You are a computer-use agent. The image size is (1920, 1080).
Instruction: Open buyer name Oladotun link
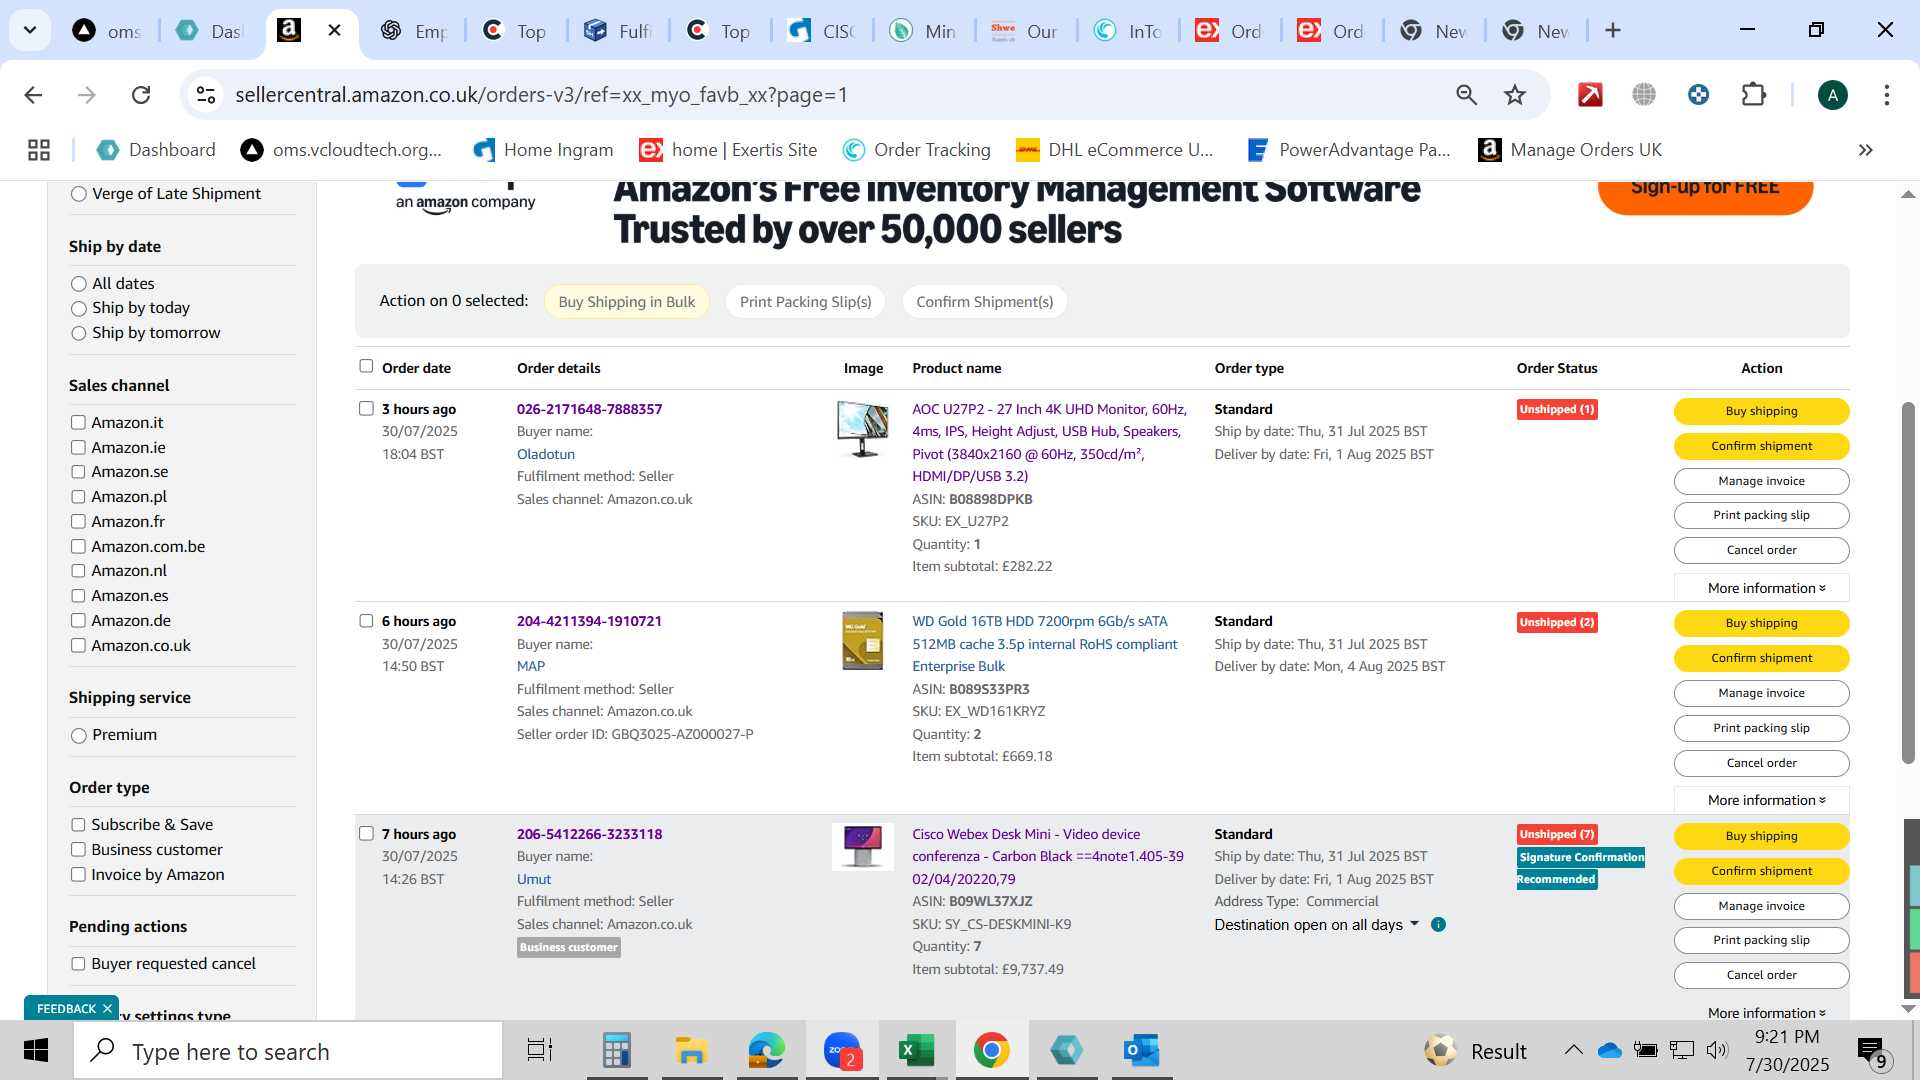546,454
